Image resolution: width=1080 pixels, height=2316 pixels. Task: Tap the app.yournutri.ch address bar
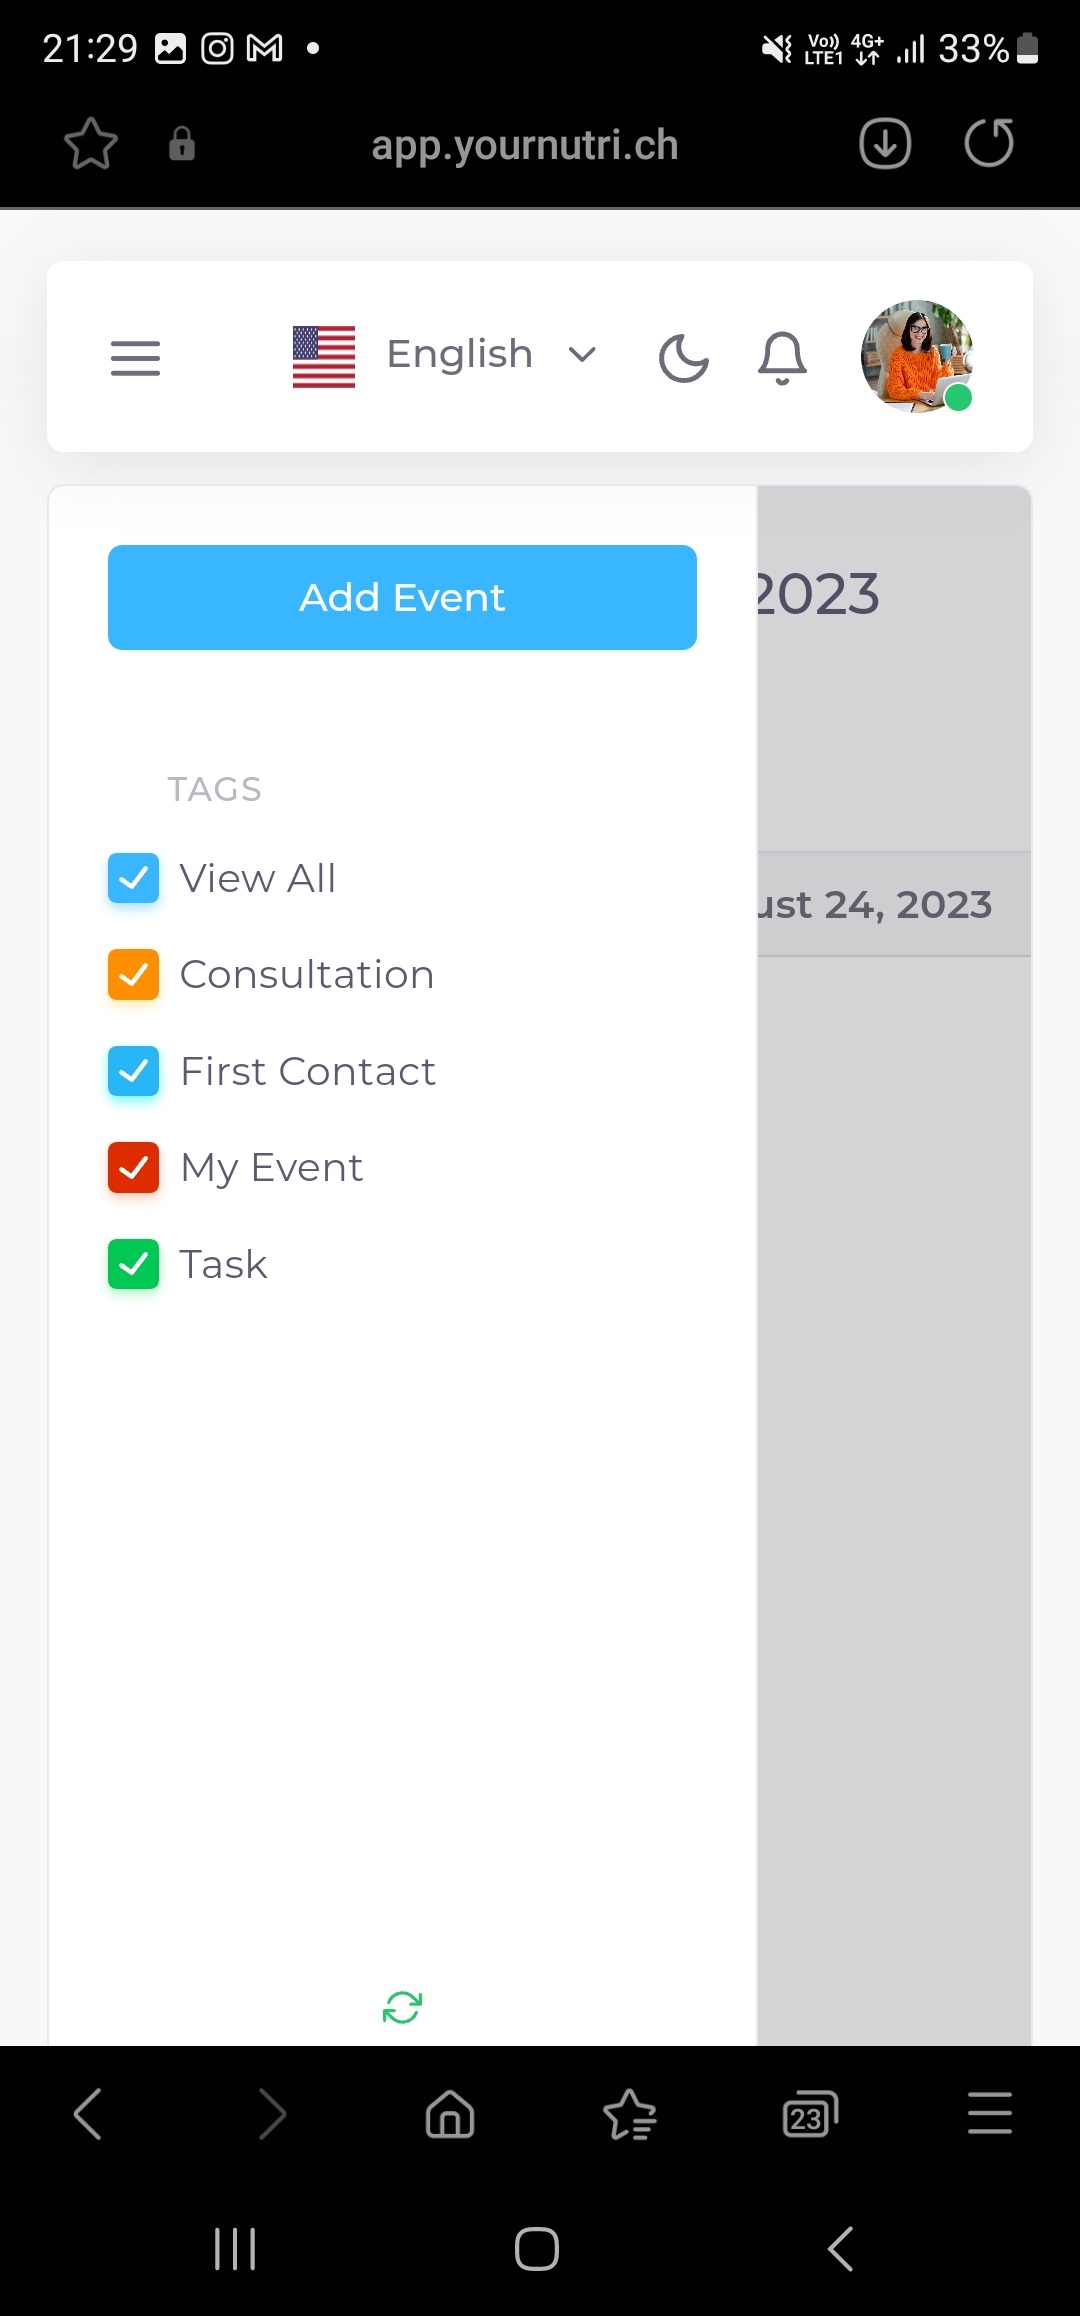click(527, 143)
